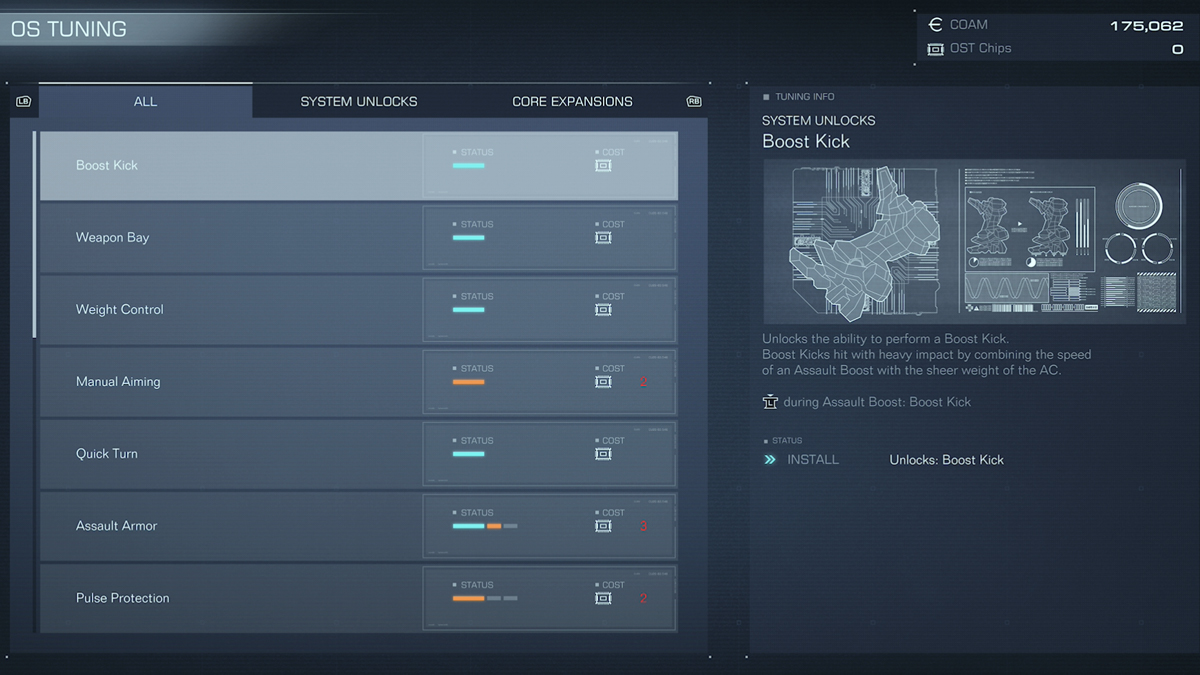Viewport: 1200px width, 675px height.
Task: Click the chip cost icon in Manual Aiming row
Action: [x=603, y=382]
